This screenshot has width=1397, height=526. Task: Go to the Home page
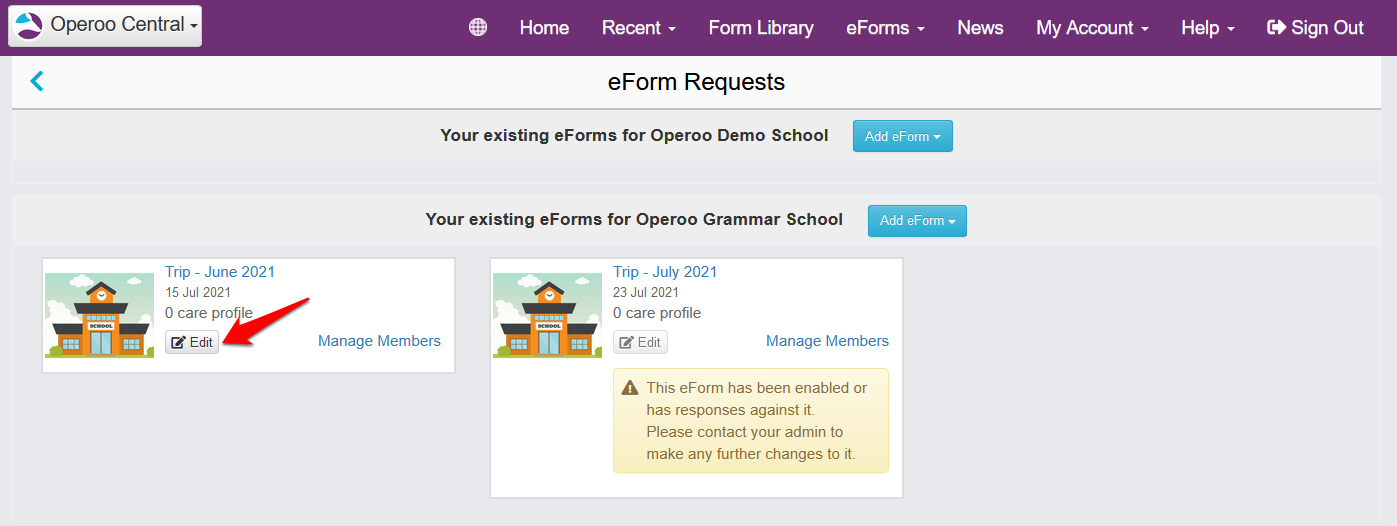tap(544, 28)
